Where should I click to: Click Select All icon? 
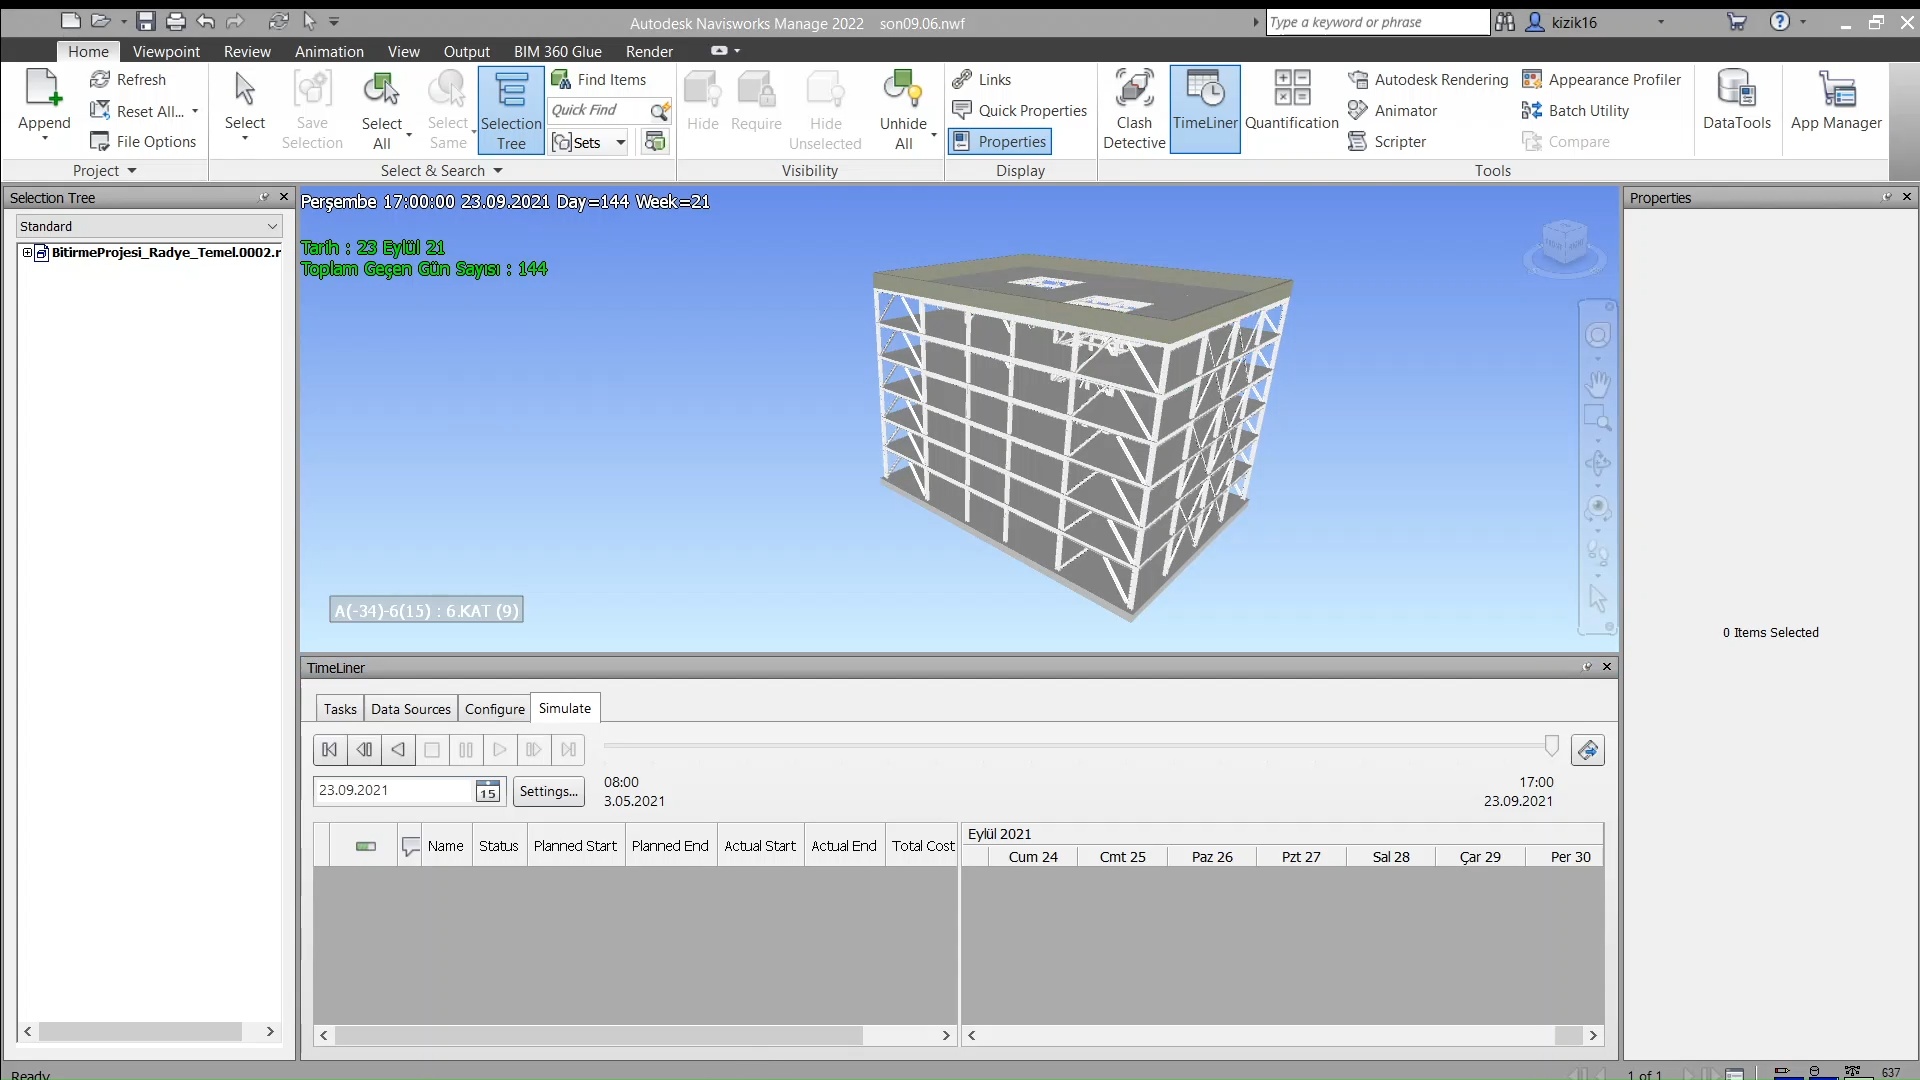(x=381, y=90)
